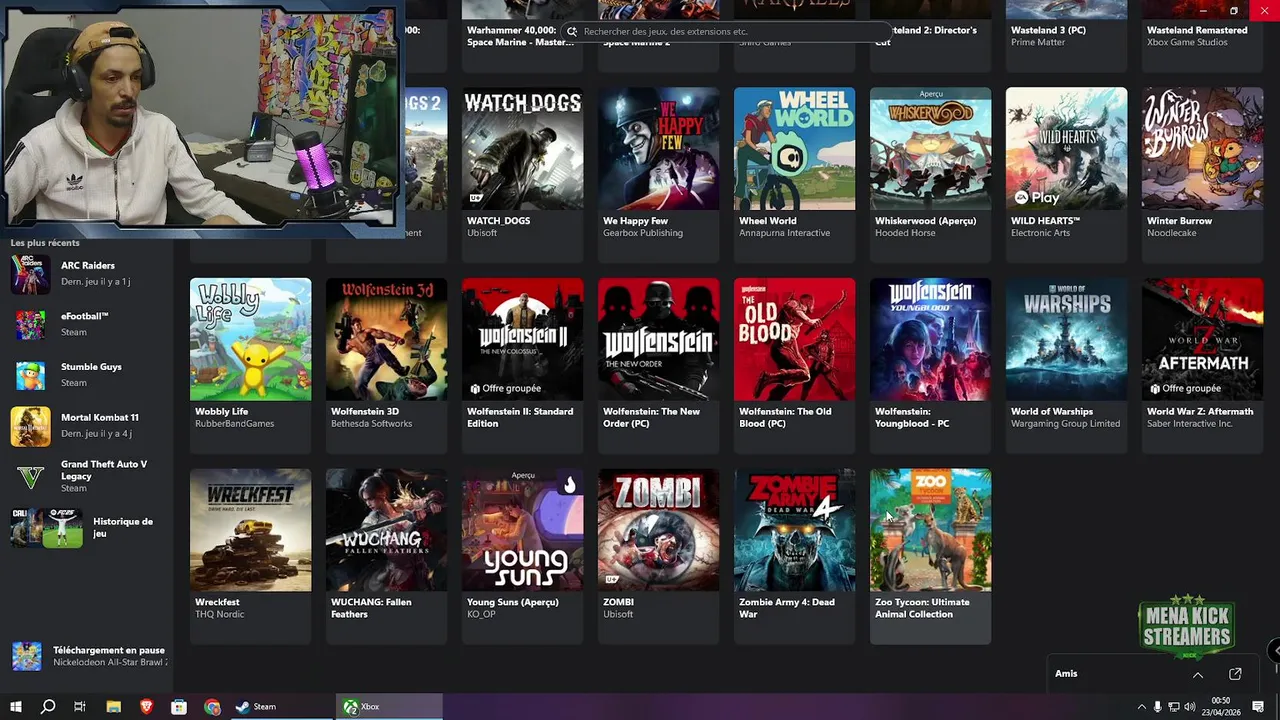This screenshot has width=1280, height=720.
Task: Open Whiskerwood (Aperçu) game cover
Action: pos(930,149)
